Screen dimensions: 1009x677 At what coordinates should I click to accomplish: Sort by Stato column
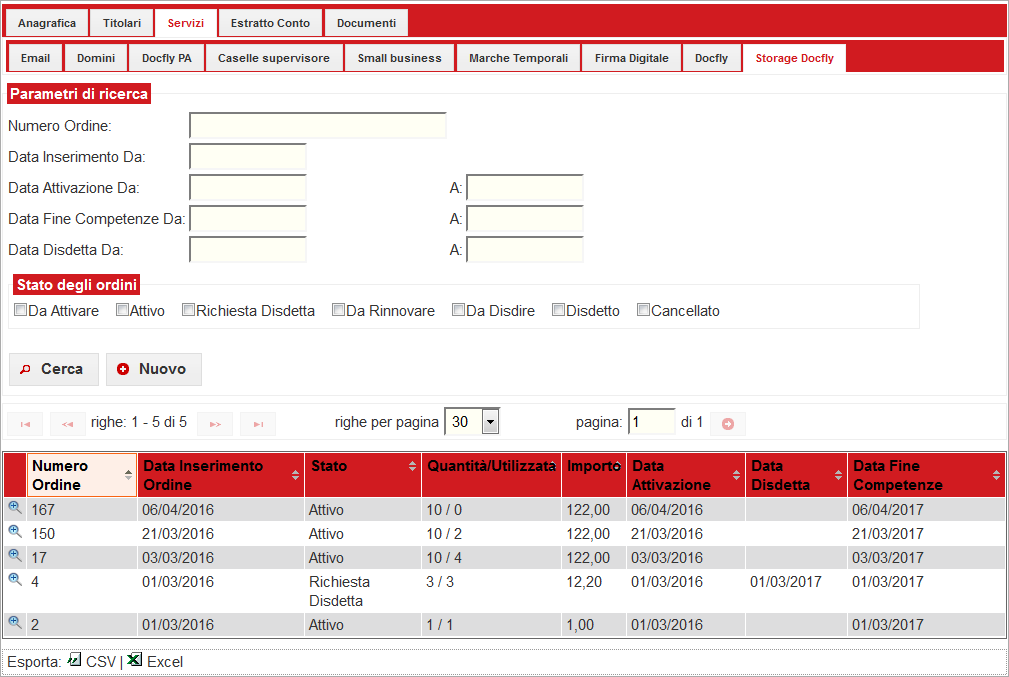coord(363,475)
